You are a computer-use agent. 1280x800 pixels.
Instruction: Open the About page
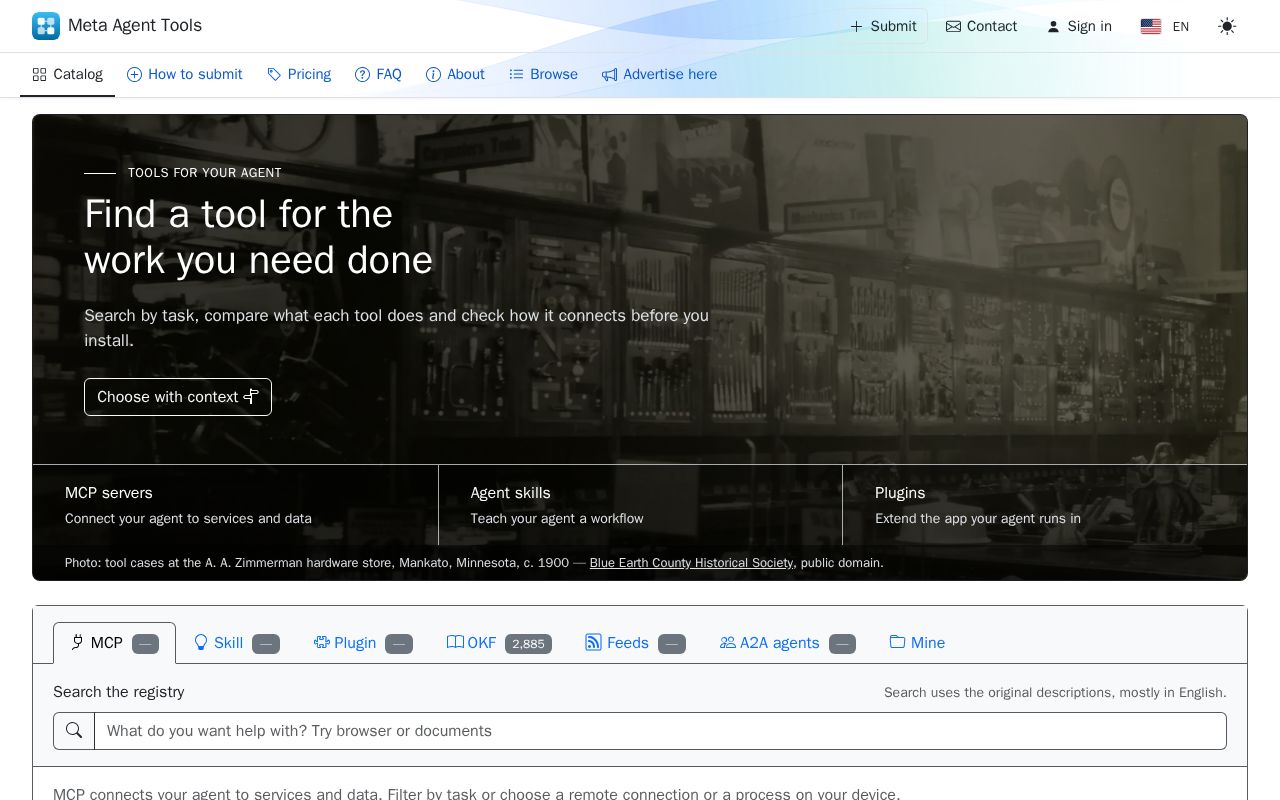[455, 74]
